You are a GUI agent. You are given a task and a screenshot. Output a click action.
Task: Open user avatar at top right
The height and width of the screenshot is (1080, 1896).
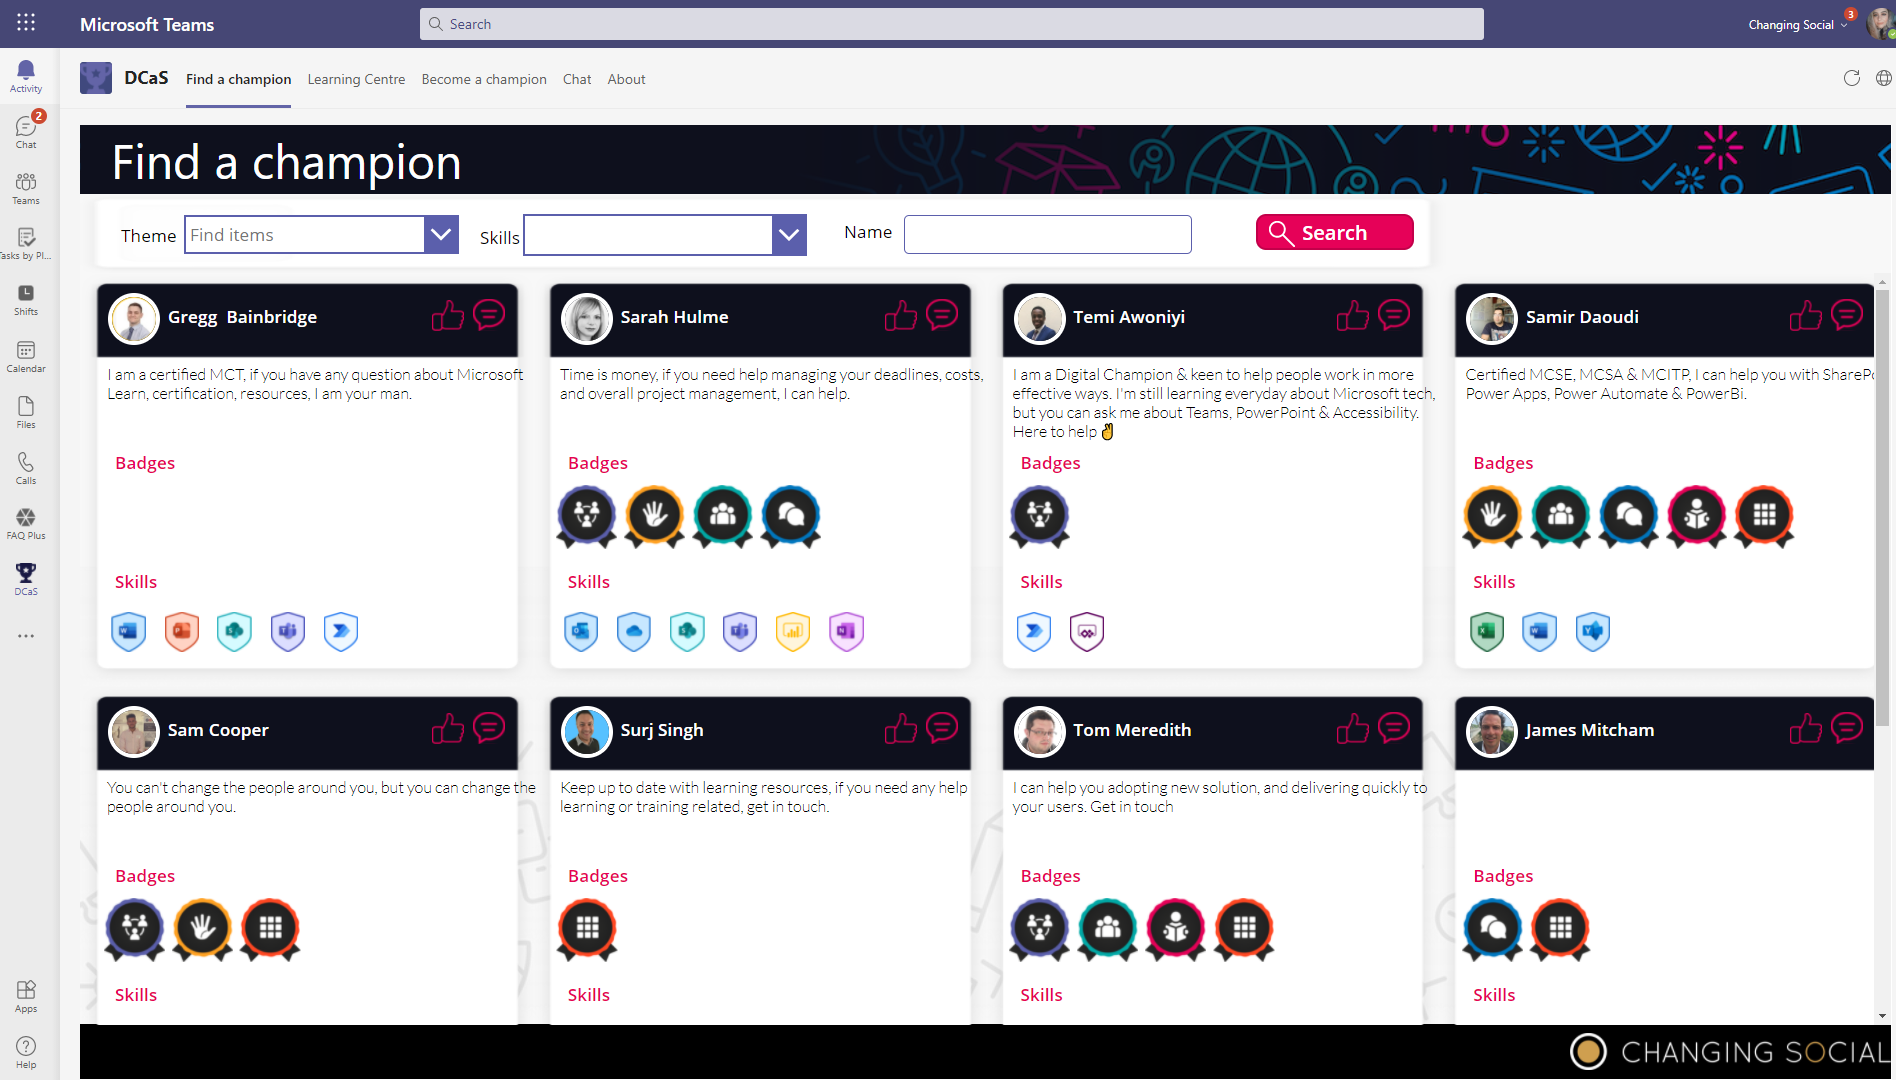click(x=1880, y=24)
